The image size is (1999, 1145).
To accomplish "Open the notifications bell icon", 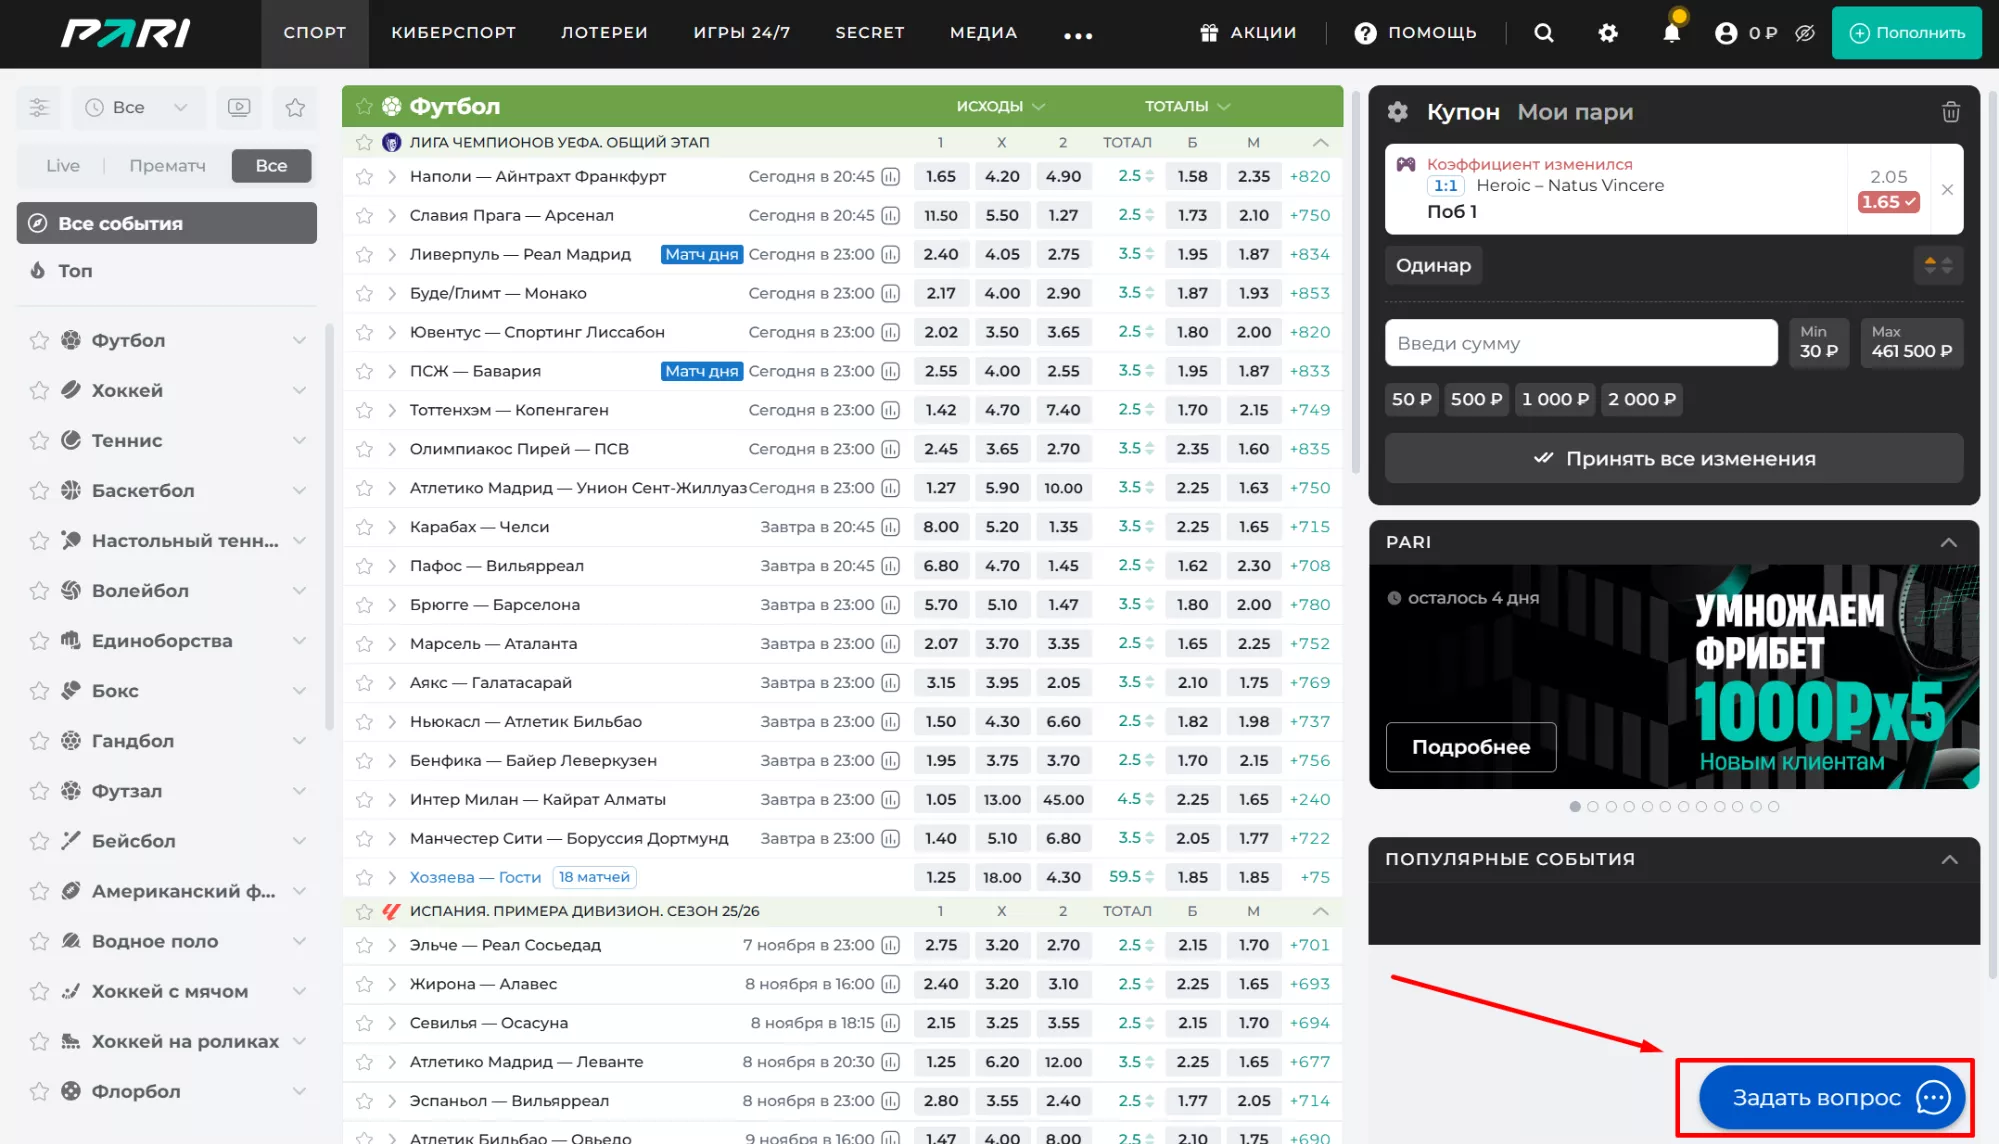I will click(1671, 33).
